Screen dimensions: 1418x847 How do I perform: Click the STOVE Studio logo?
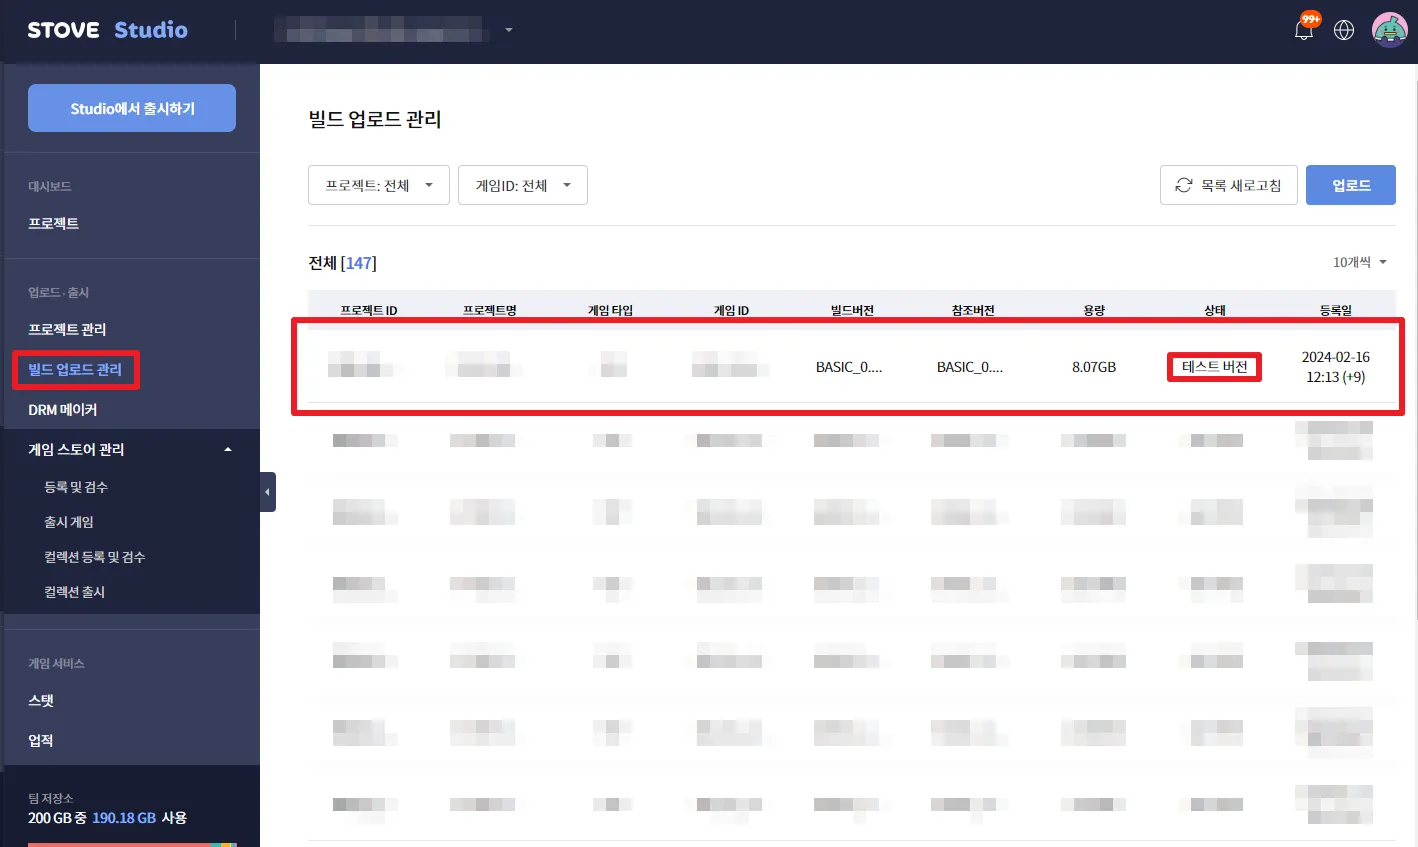[x=108, y=30]
